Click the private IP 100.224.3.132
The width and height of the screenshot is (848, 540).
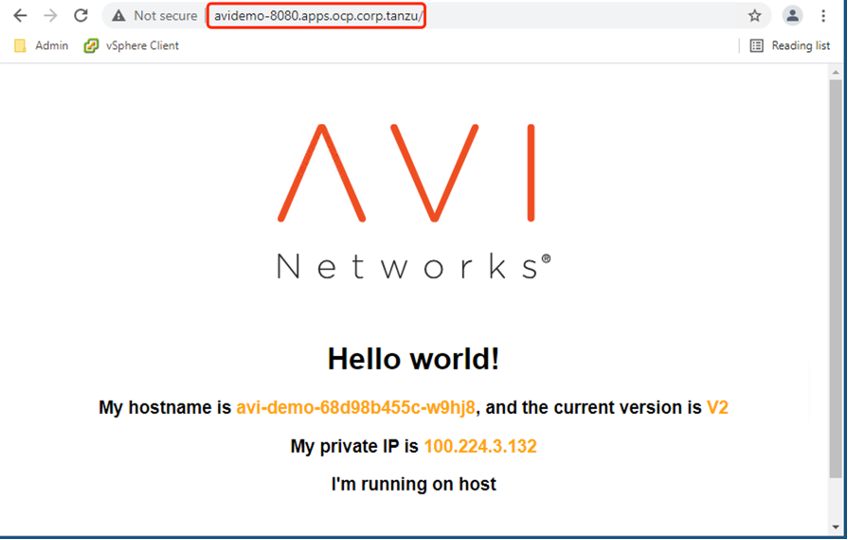click(480, 446)
